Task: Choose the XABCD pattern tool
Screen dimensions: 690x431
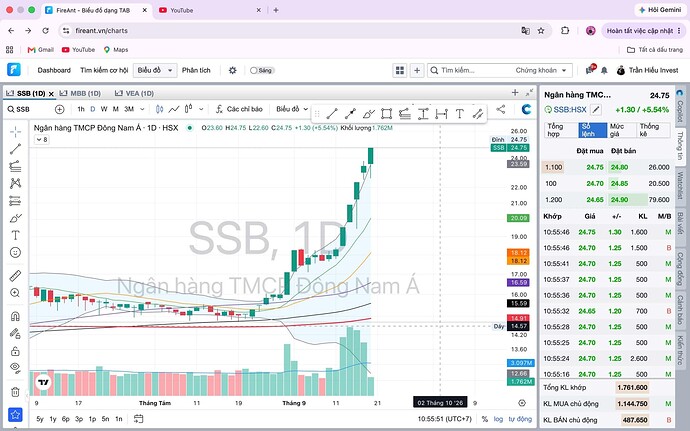Action: [x=15, y=183]
